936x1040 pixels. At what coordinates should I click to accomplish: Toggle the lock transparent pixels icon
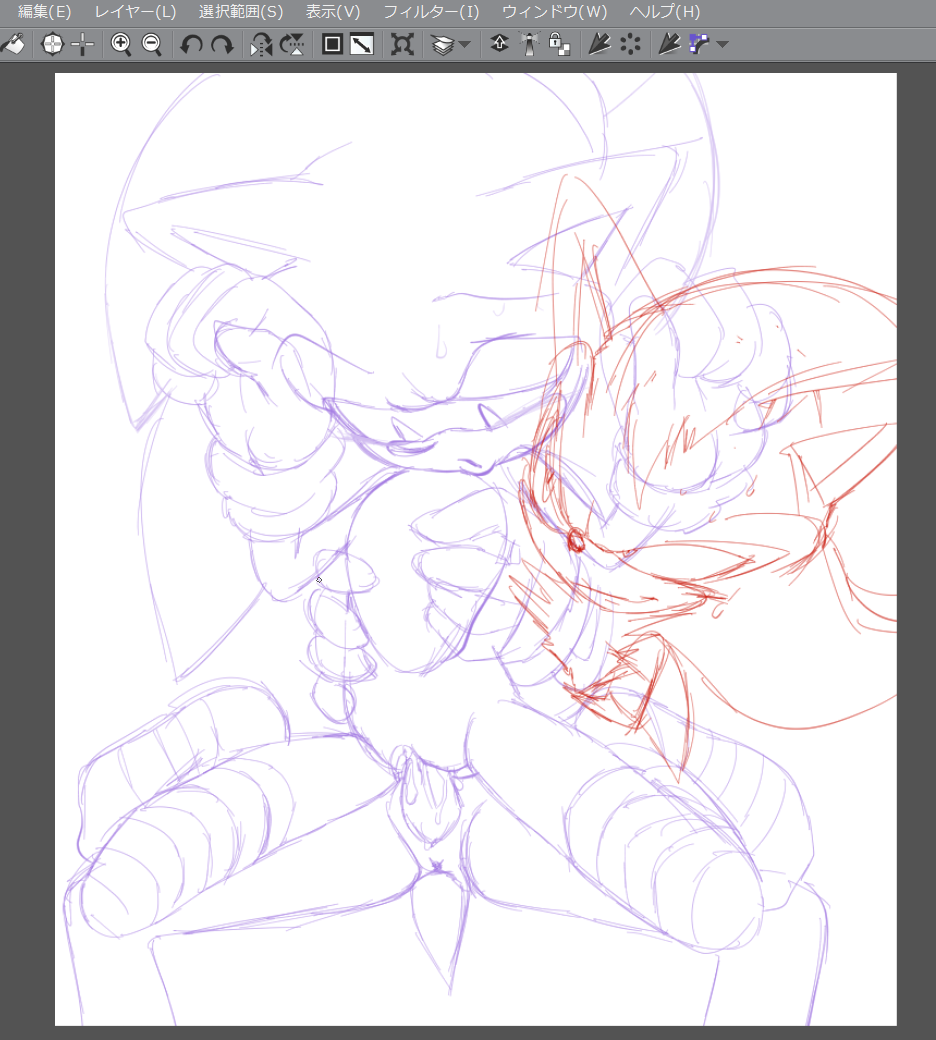(x=559, y=44)
